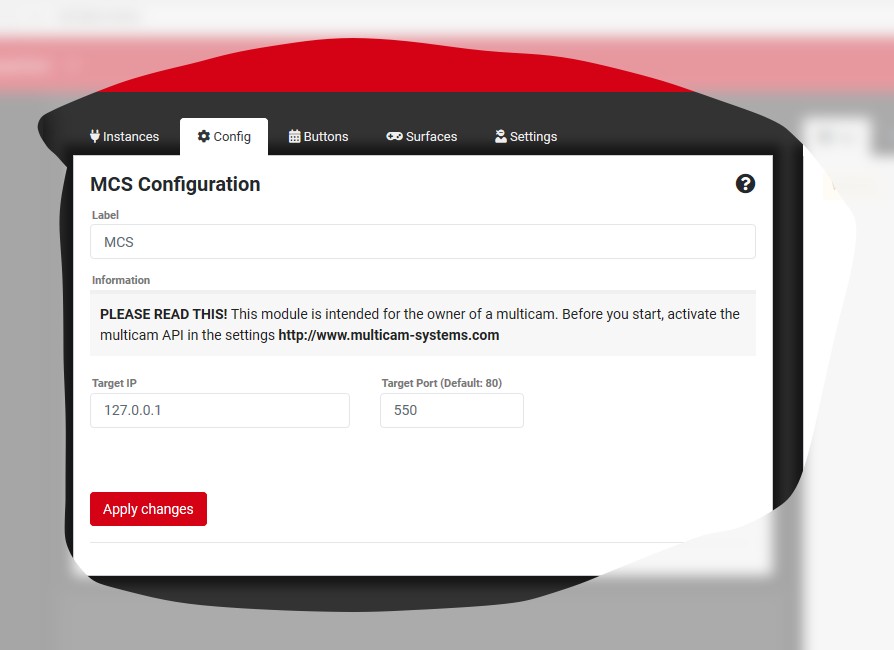Click the gear icon on the Config tab

(206, 136)
